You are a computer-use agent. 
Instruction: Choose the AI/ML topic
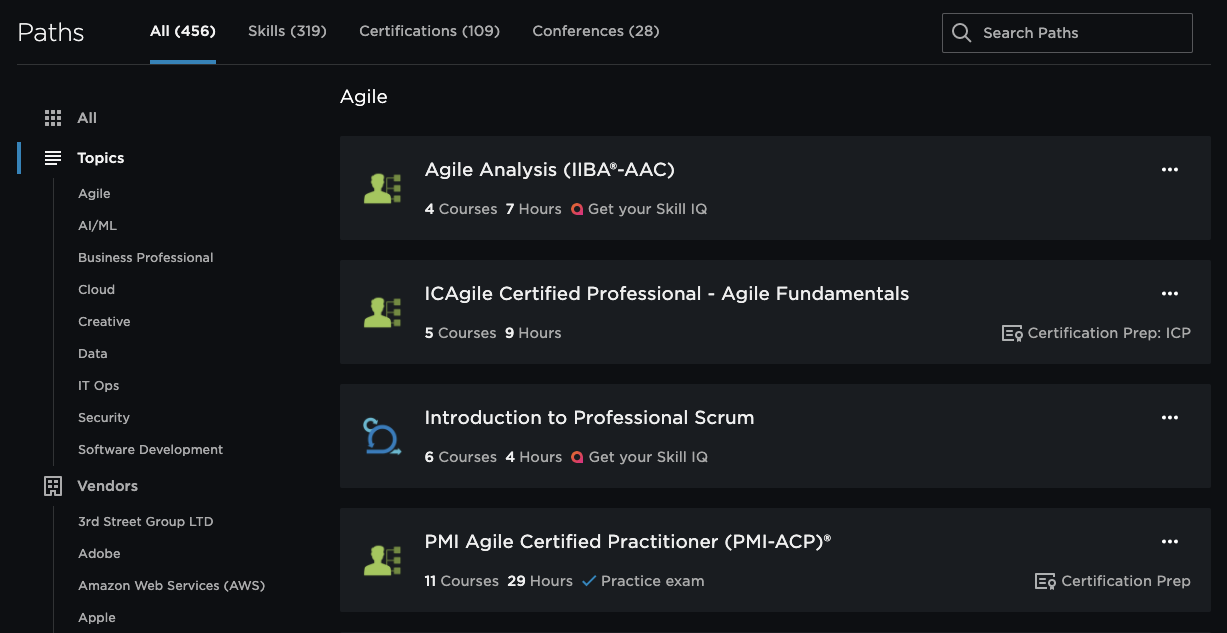pos(97,226)
